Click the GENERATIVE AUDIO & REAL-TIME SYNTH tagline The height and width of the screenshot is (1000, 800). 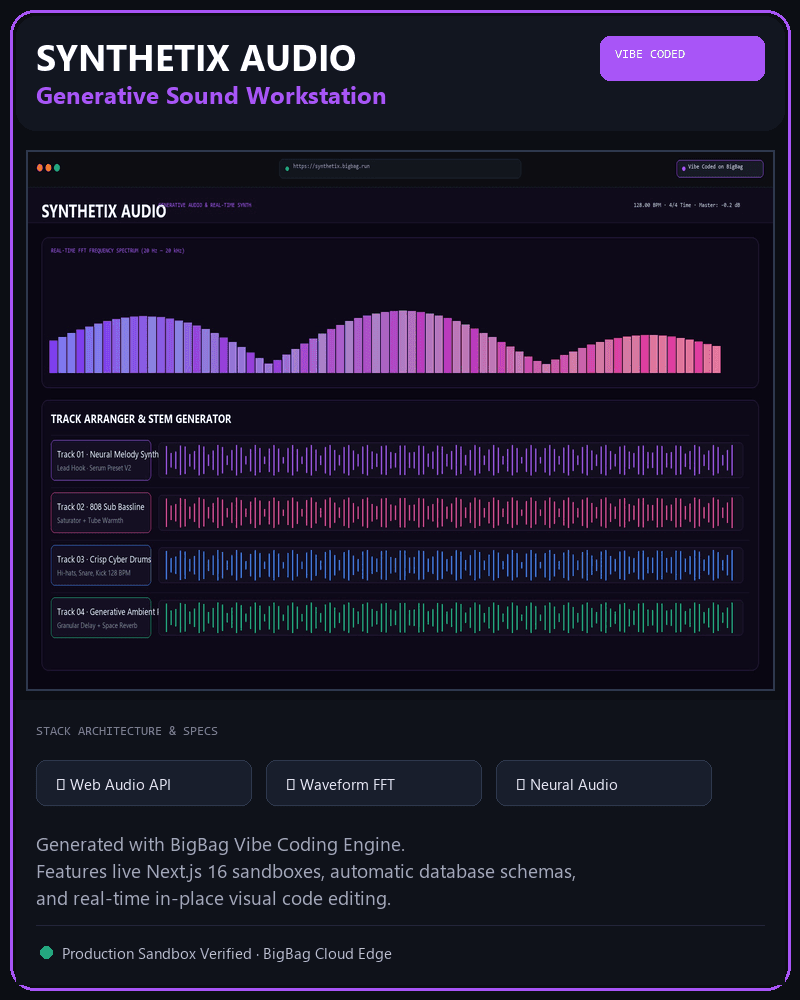(205, 205)
